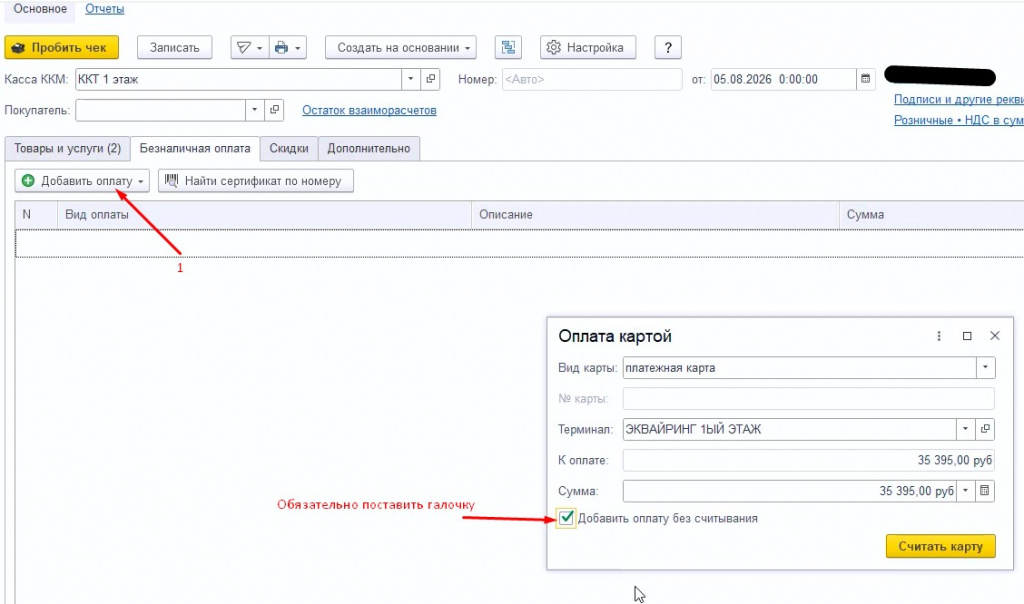
Task: Switch to Товары и услуги (2) tab
Action: 67,148
